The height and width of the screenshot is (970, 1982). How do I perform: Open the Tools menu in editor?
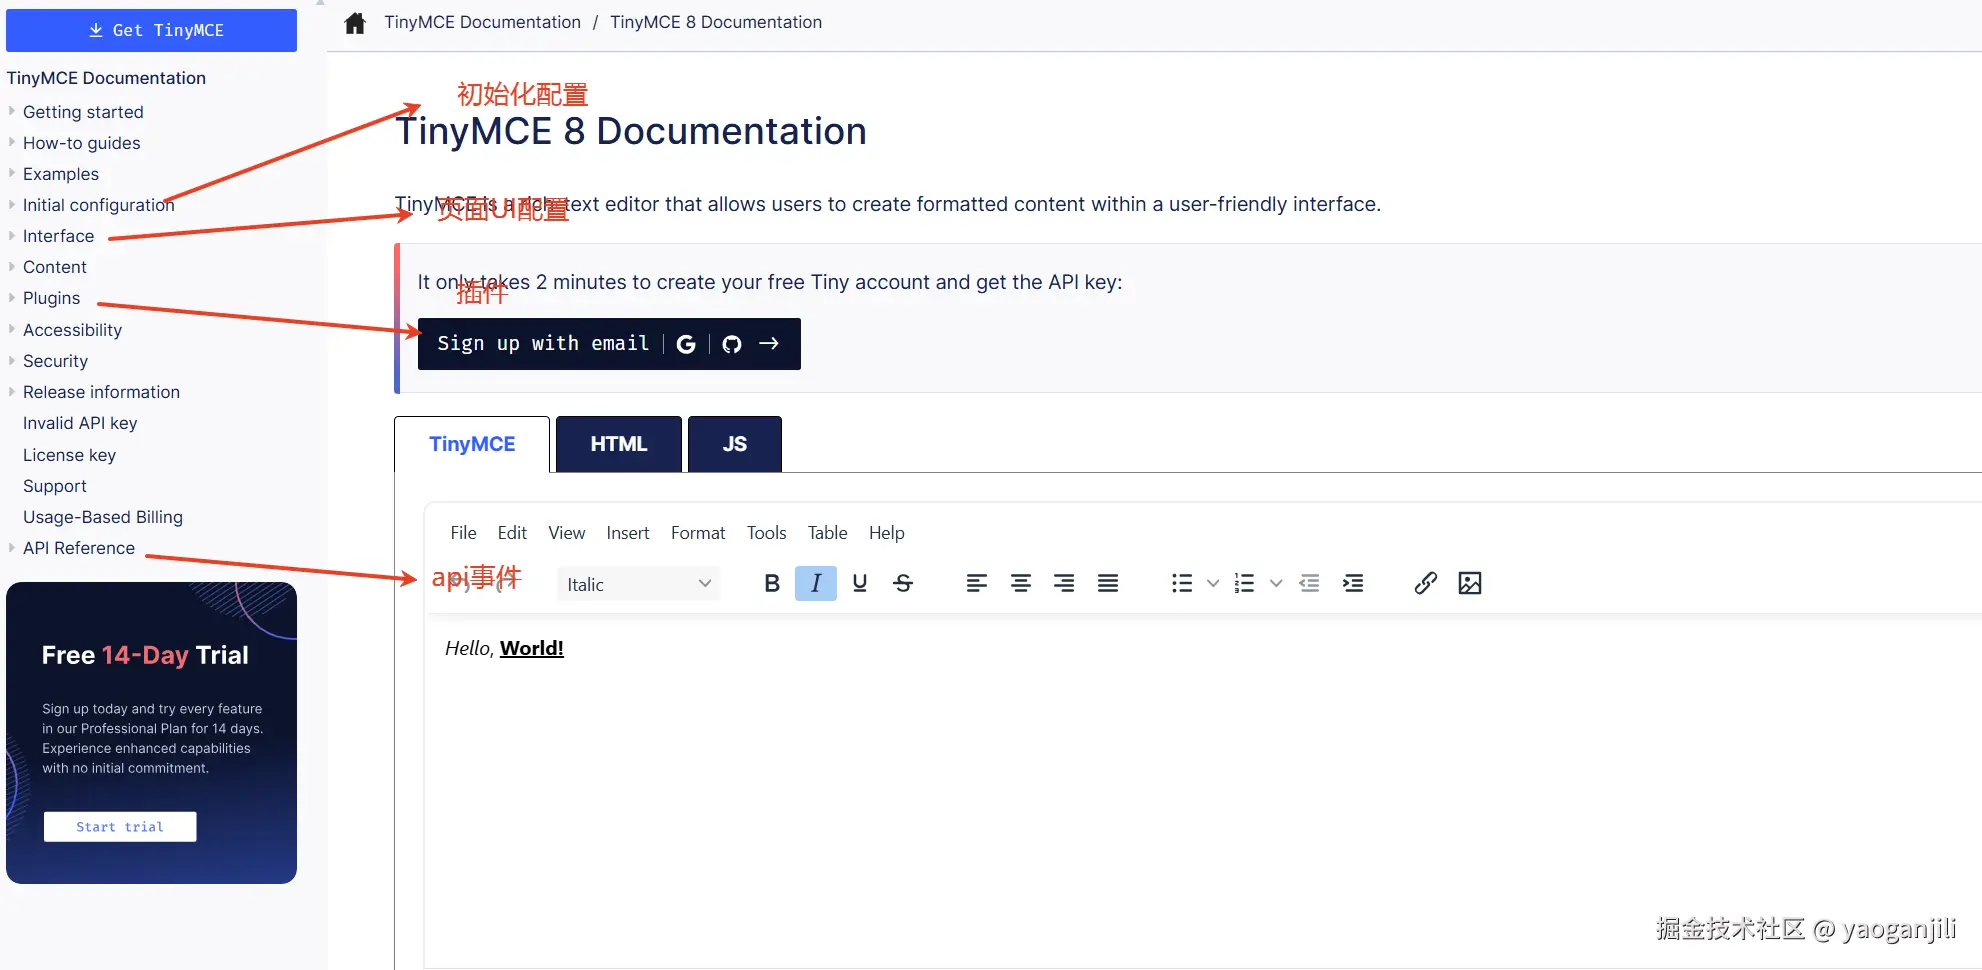pyautogui.click(x=767, y=533)
